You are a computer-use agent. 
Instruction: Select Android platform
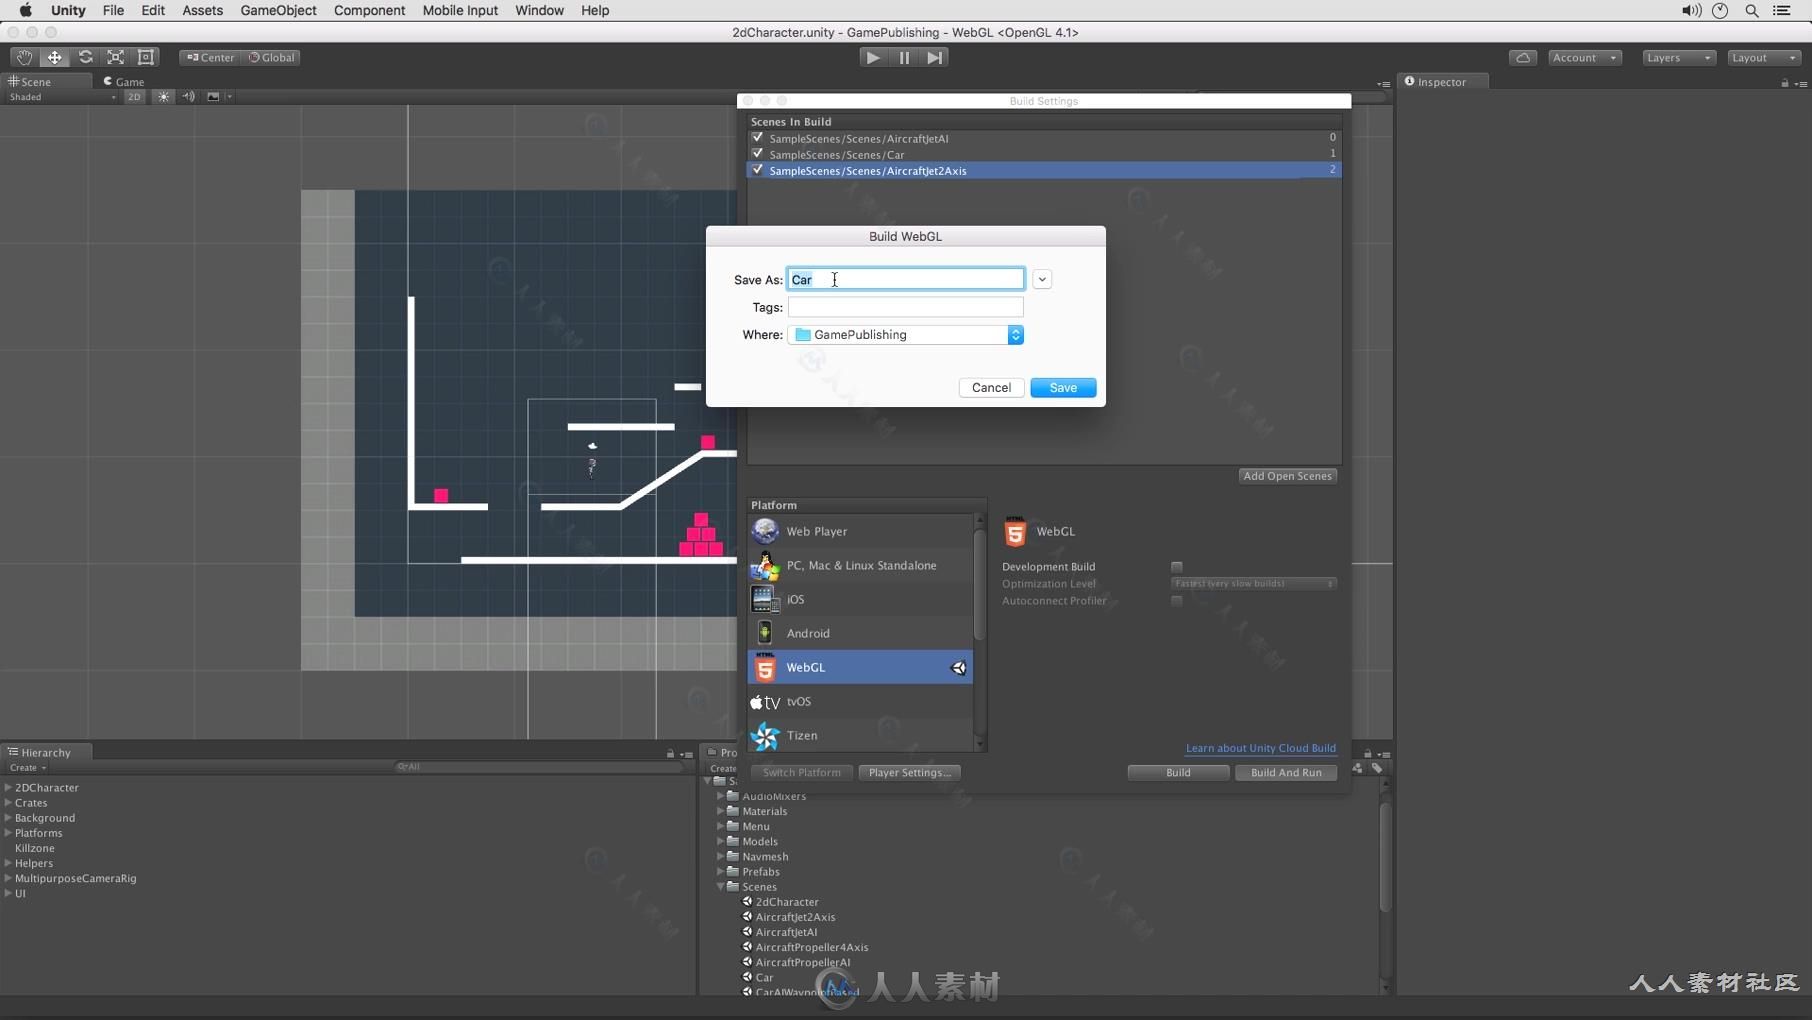860,633
